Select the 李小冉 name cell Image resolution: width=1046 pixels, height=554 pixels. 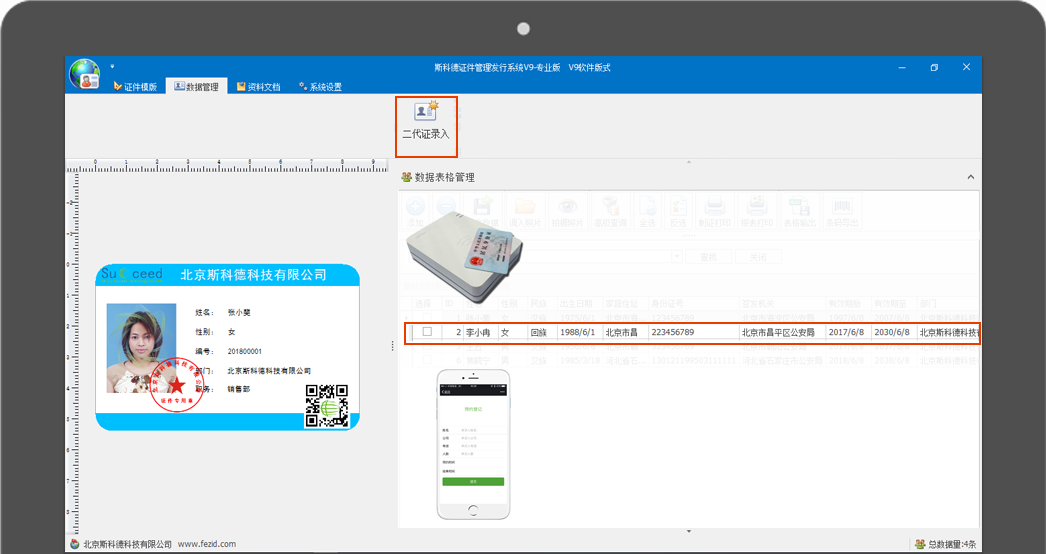point(479,332)
